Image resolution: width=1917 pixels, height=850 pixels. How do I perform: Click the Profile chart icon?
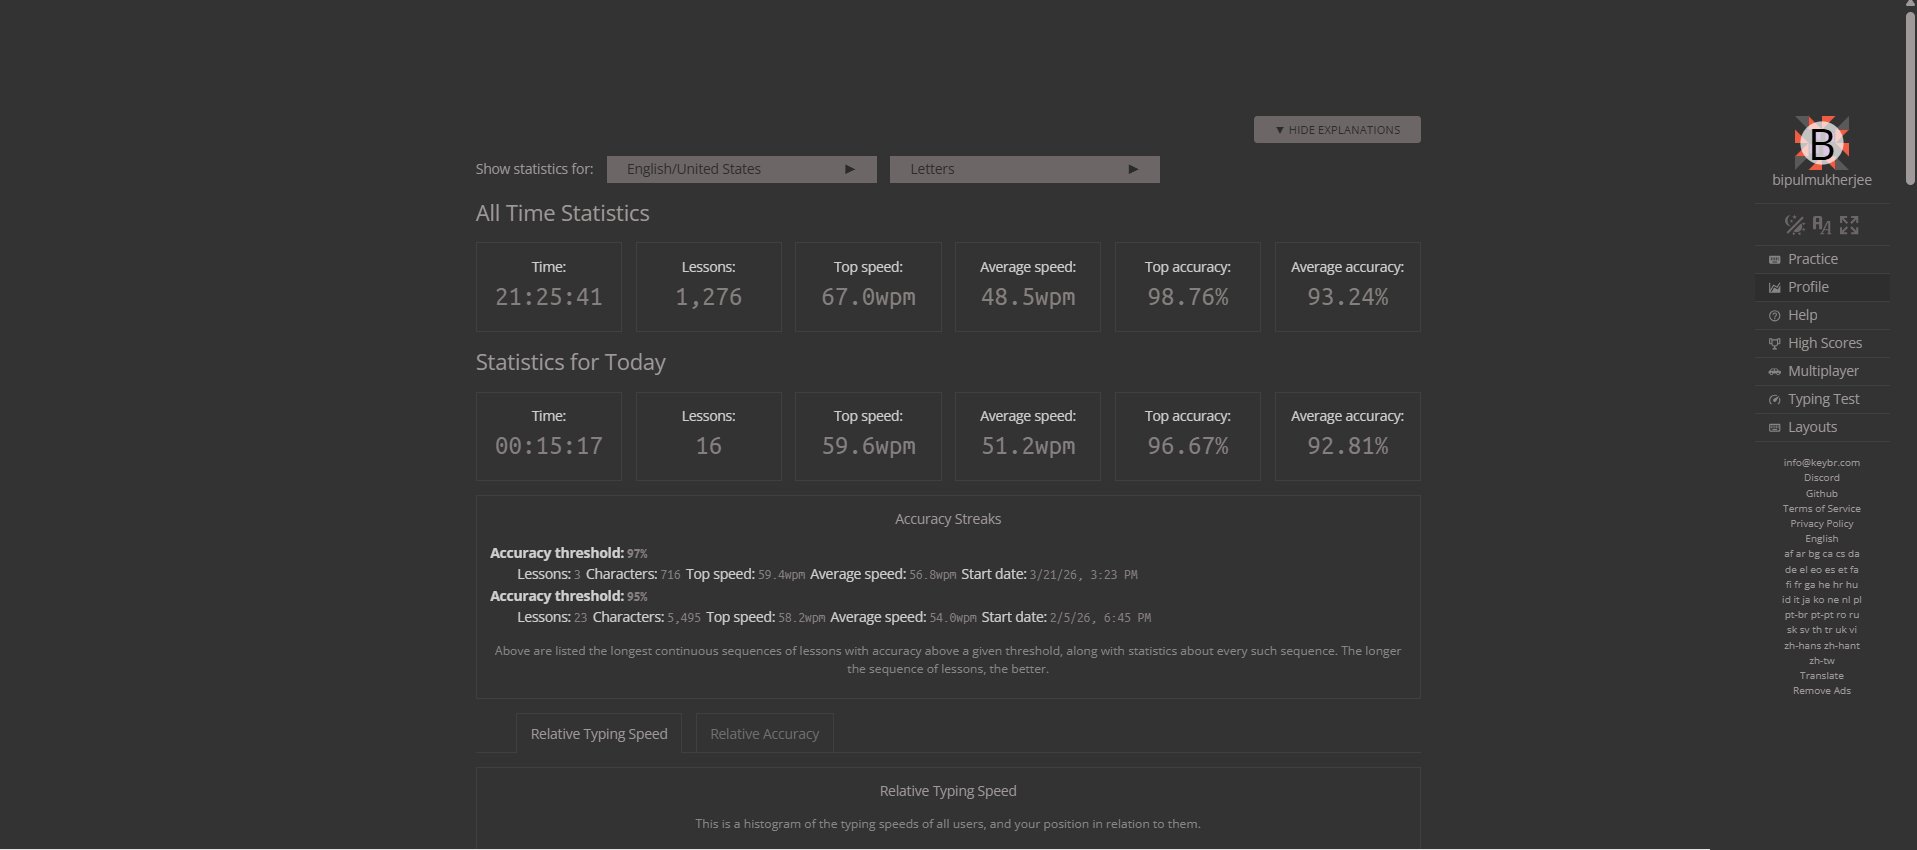(x=1775, y=287)
